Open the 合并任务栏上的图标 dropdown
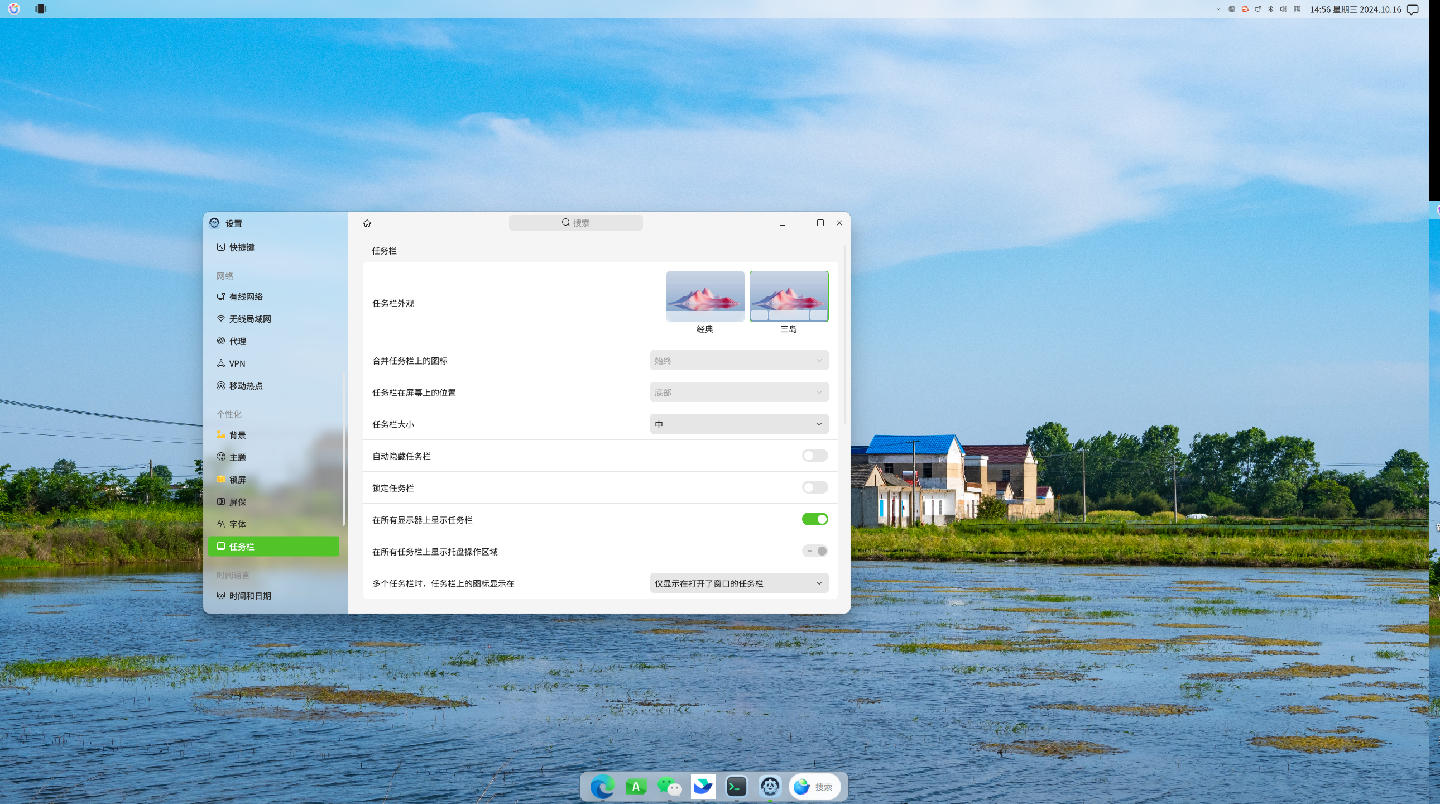 tap(739, 360)
